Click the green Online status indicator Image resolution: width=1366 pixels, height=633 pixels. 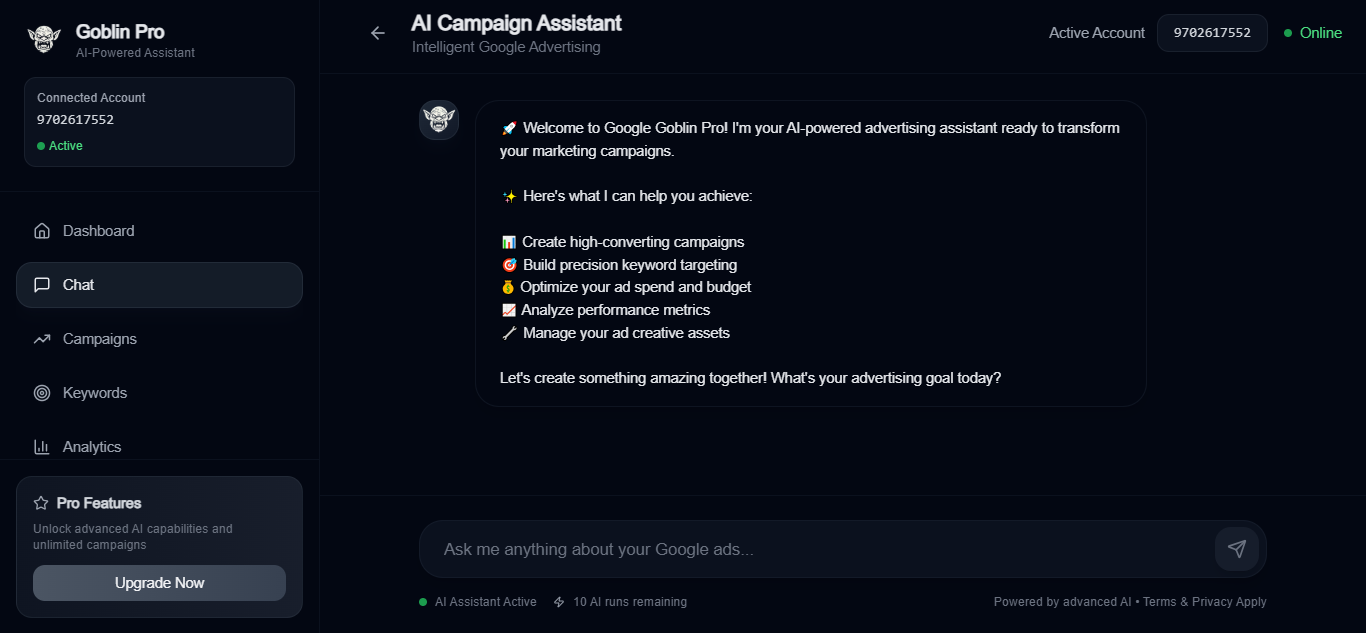pyautogui.click(x=1313, y=33)
